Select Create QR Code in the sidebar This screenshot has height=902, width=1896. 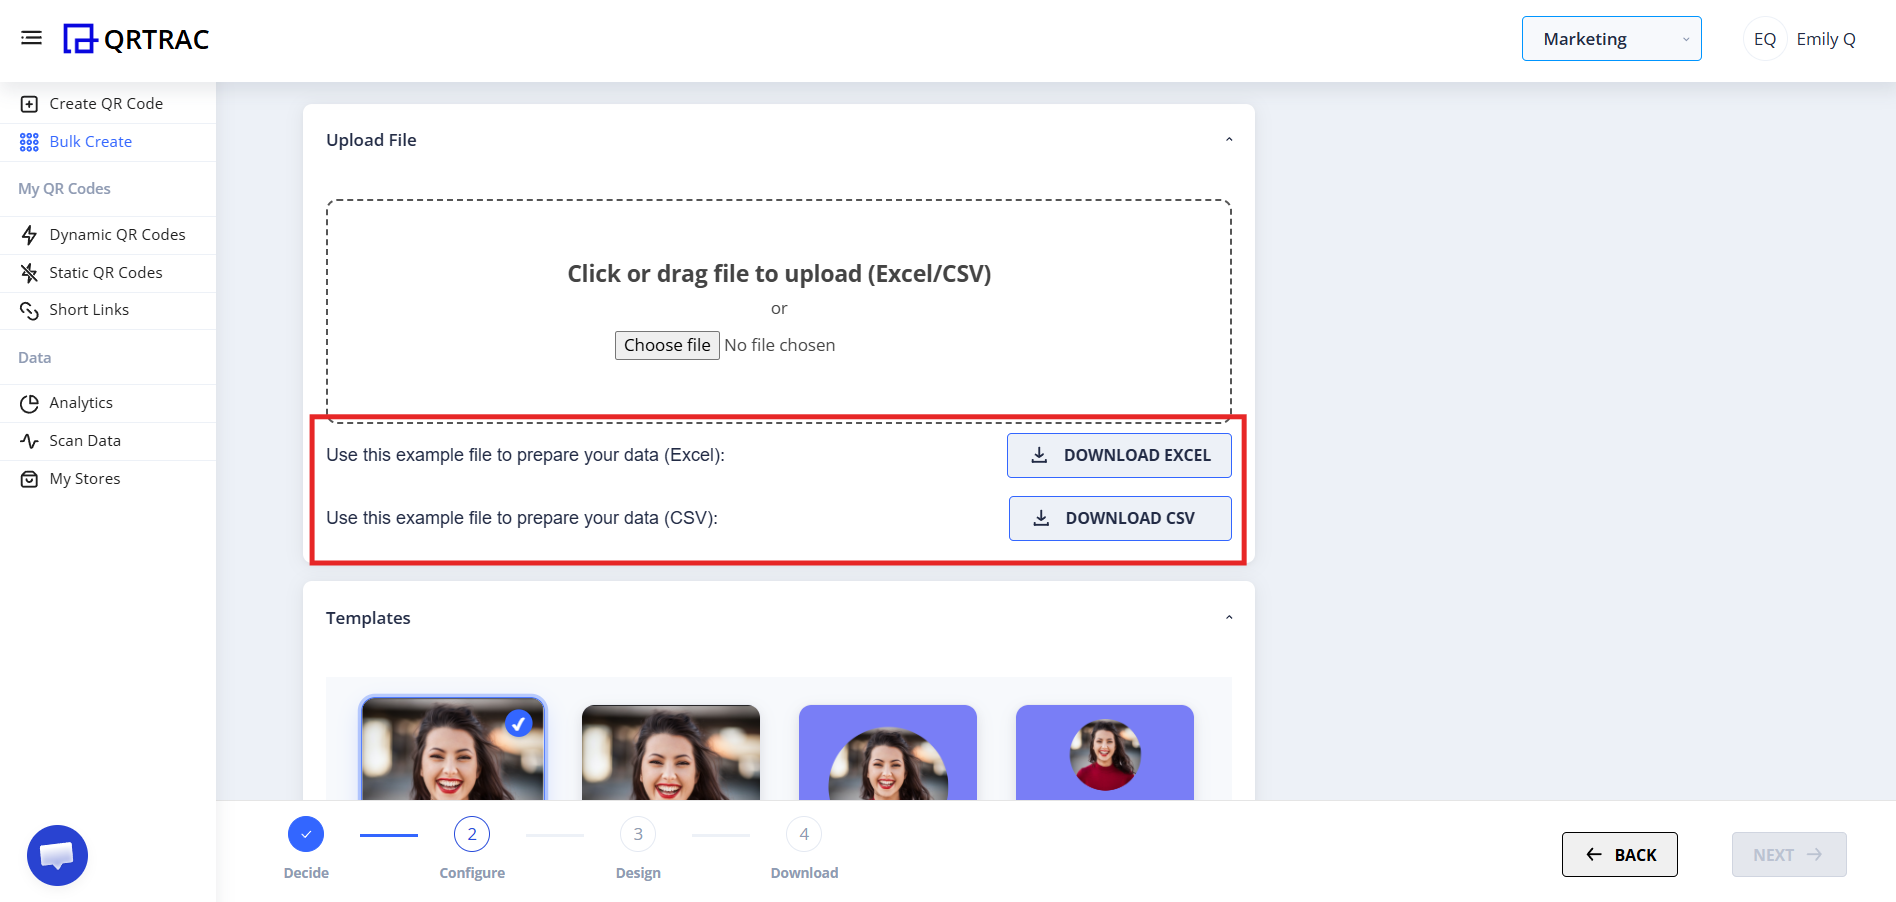(106, 103)
